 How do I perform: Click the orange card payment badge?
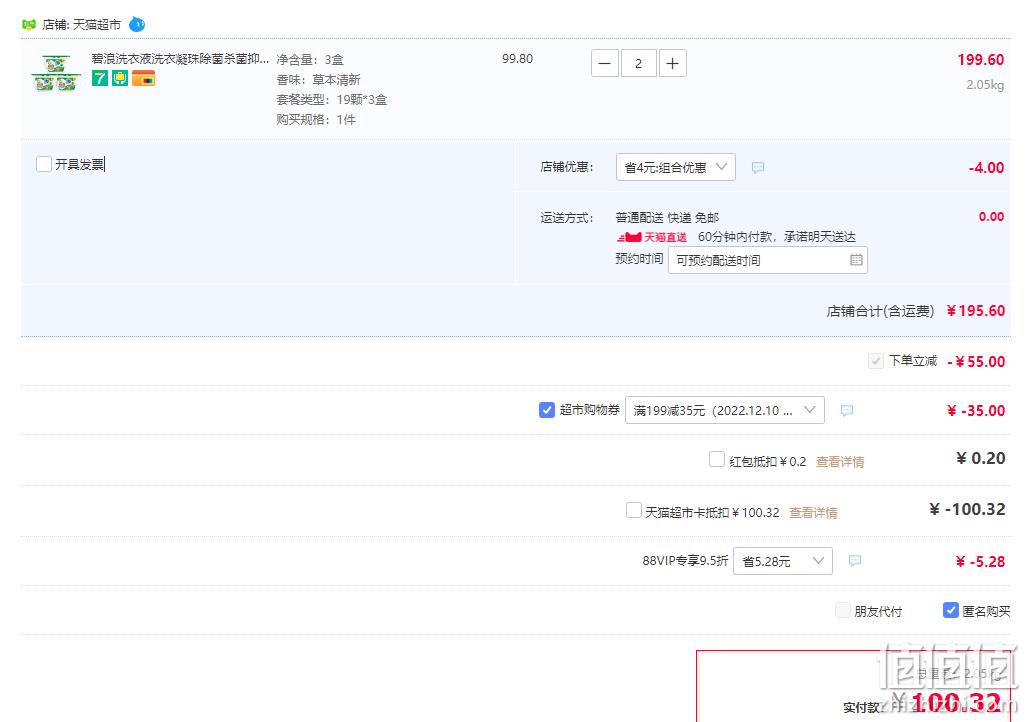click(x=143, y=79)
